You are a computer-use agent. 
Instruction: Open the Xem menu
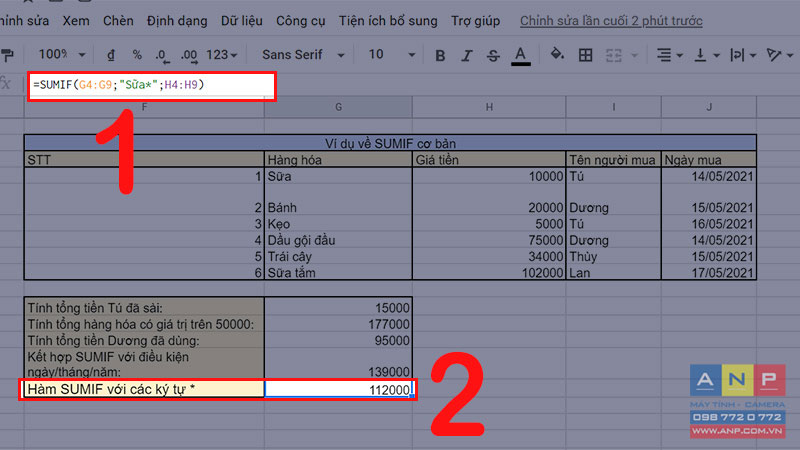click(76, 21)
